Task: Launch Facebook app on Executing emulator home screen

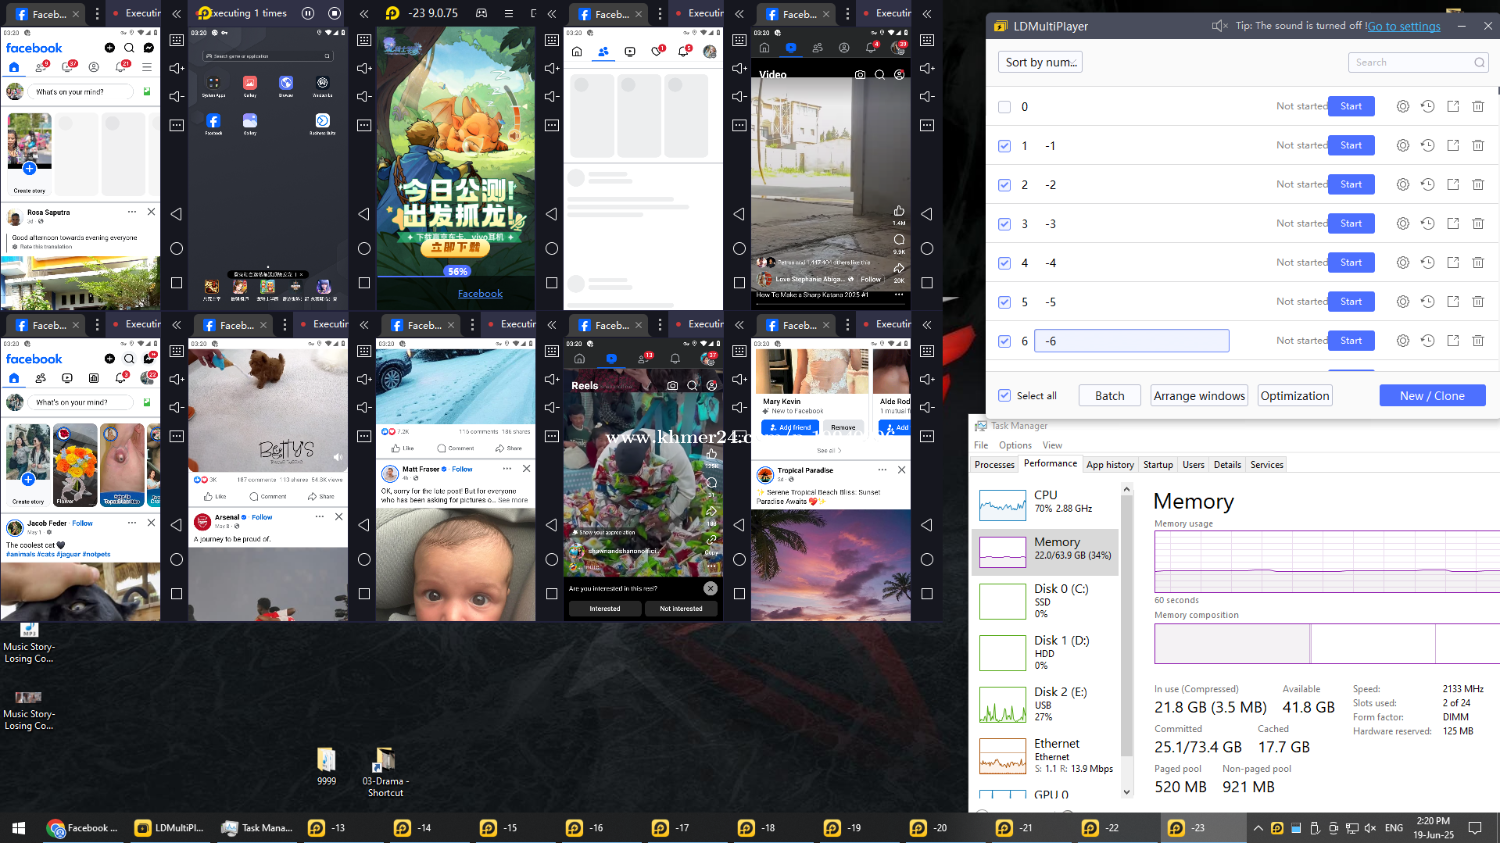Action: coord(213,121)
